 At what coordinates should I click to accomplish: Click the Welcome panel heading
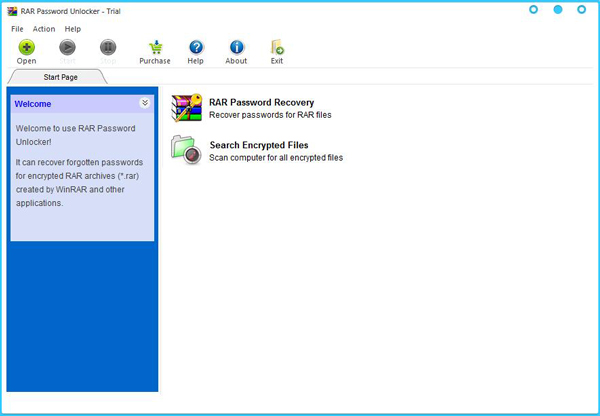pos(33,104)
